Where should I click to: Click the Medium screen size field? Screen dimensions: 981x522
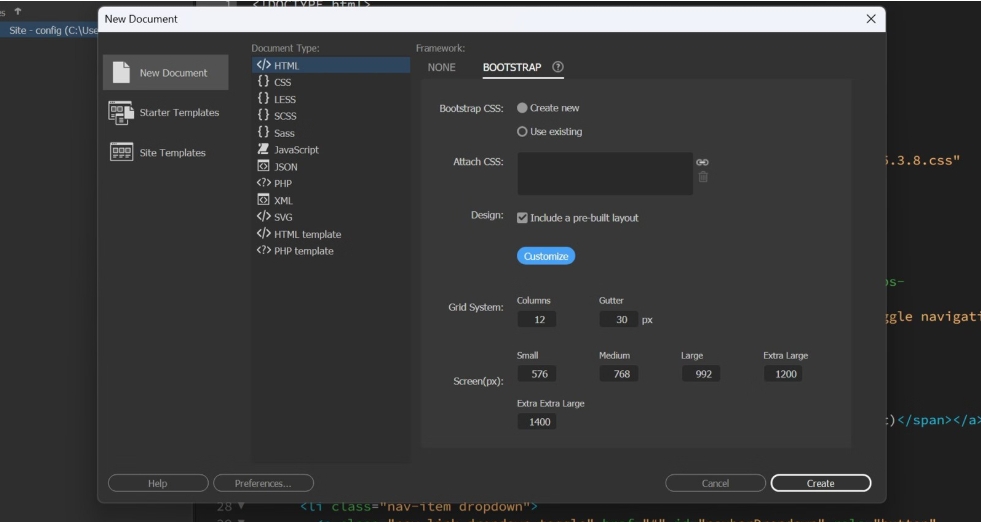click(619, 374)
